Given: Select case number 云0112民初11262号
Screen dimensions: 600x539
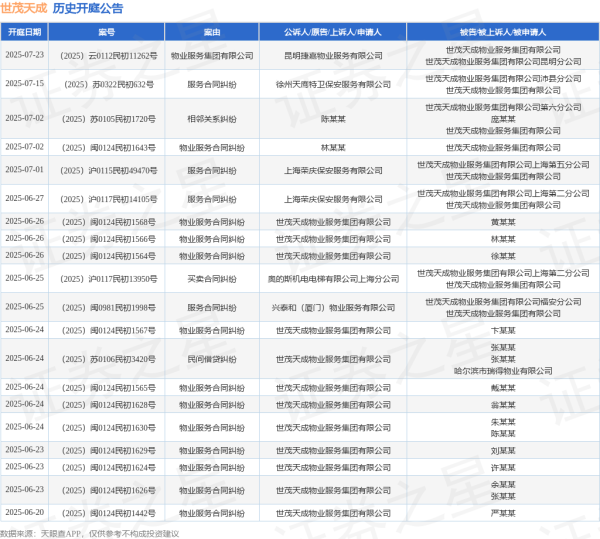Looking at the screenshot, I should pos(109,56).
